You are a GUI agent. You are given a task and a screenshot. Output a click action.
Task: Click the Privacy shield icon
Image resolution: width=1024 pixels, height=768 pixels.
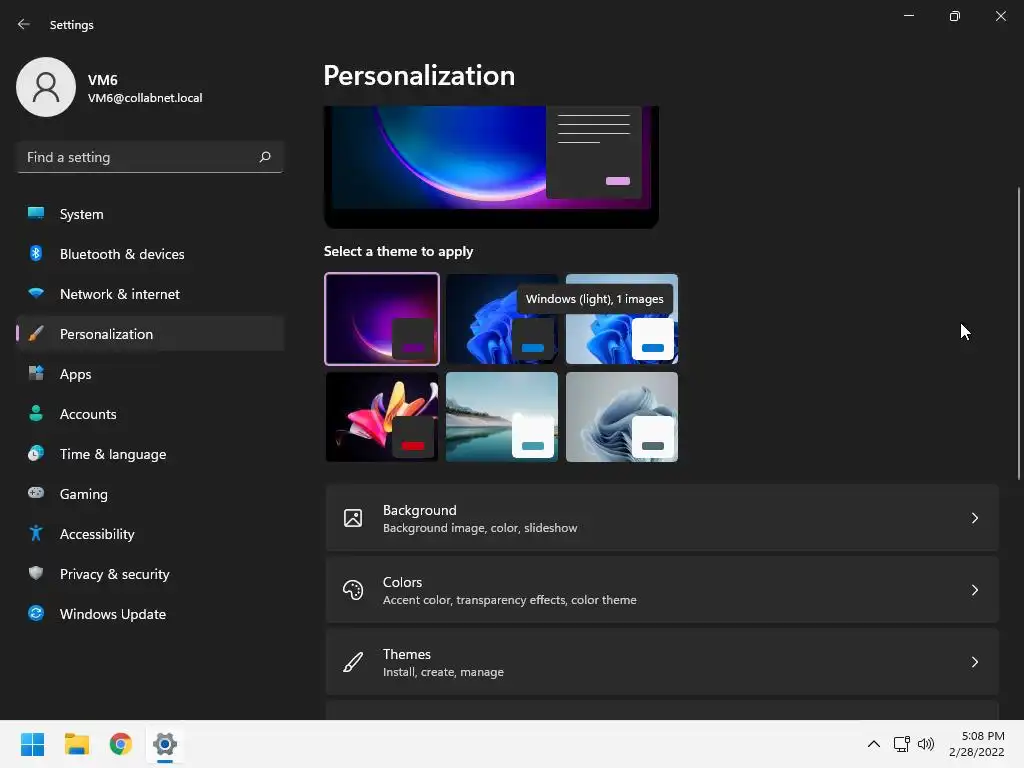[36, 573]
